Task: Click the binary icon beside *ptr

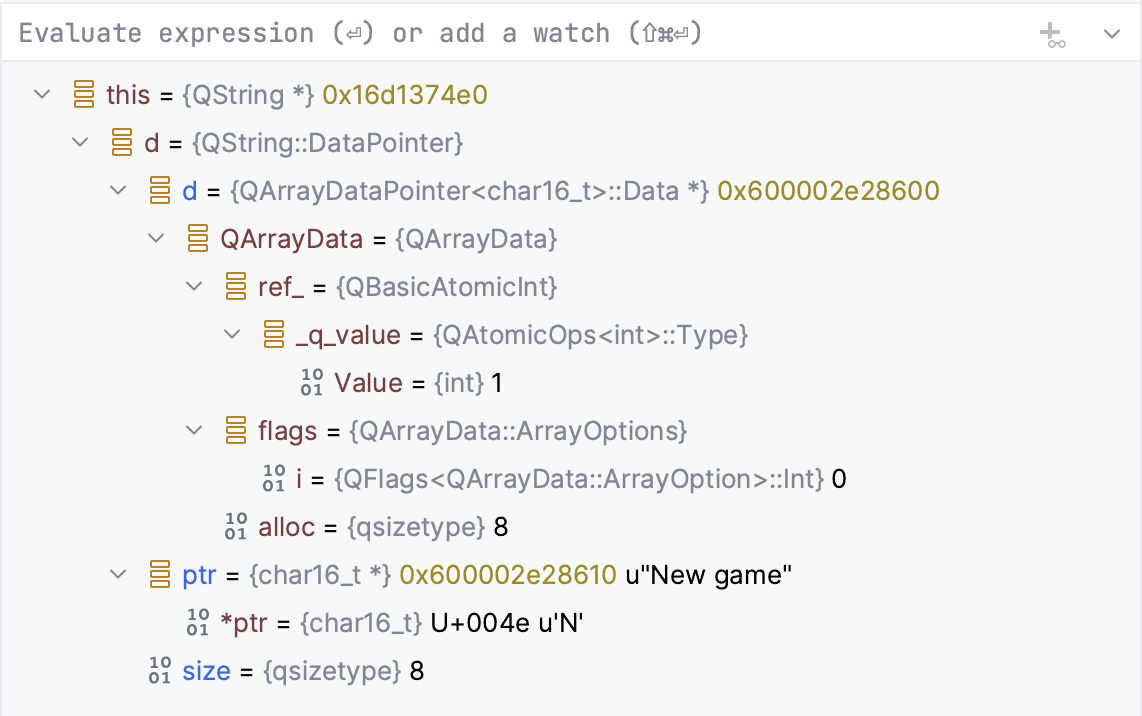Action: pyautogui.click(x=198, y=622)
